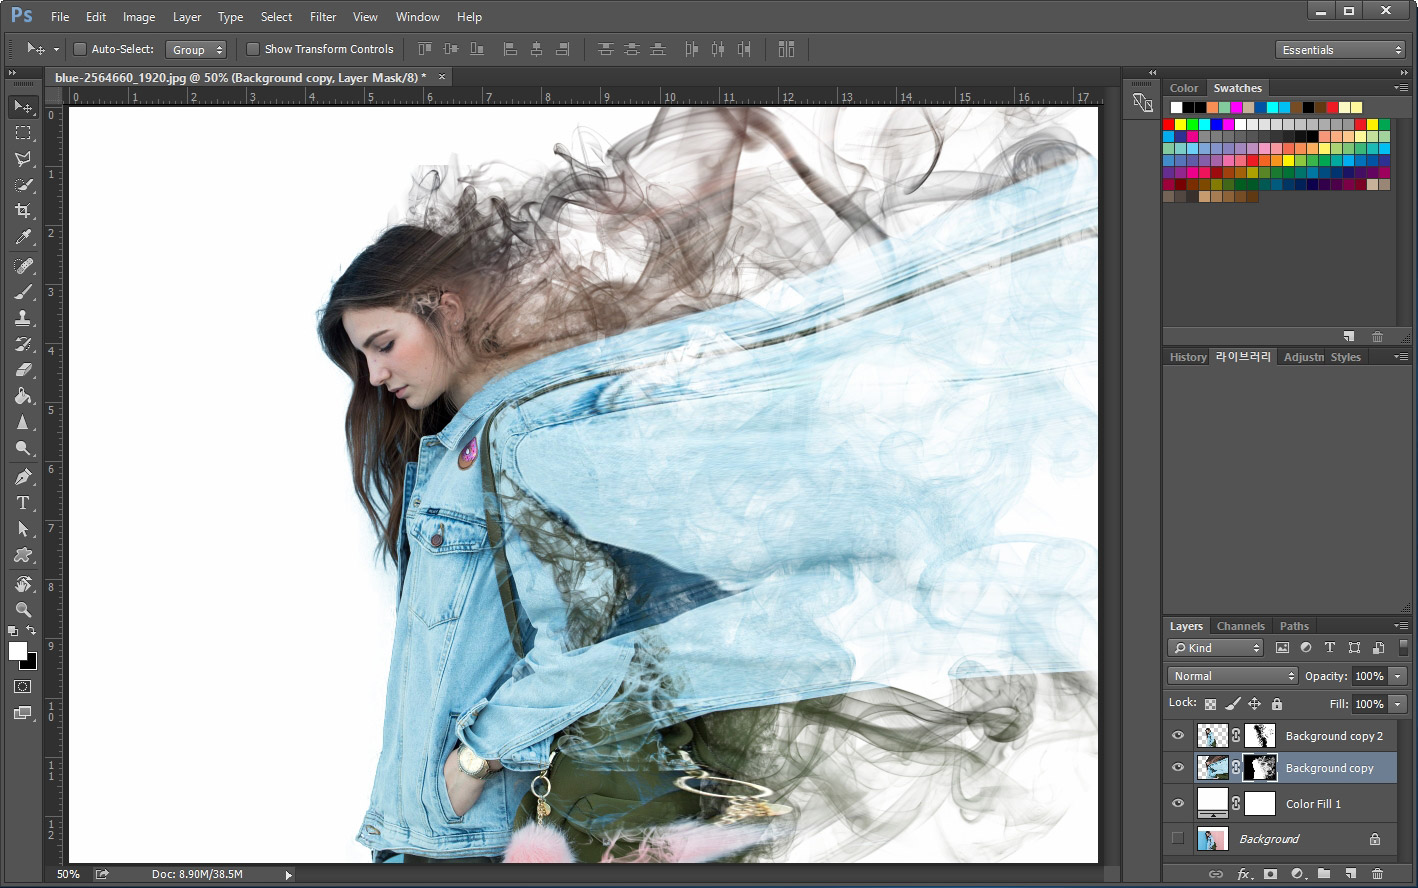The height and width of the screenshot is (888, 1418).
Task: Open the layer filter Kind dropdown
Action: pos(1215,648)
